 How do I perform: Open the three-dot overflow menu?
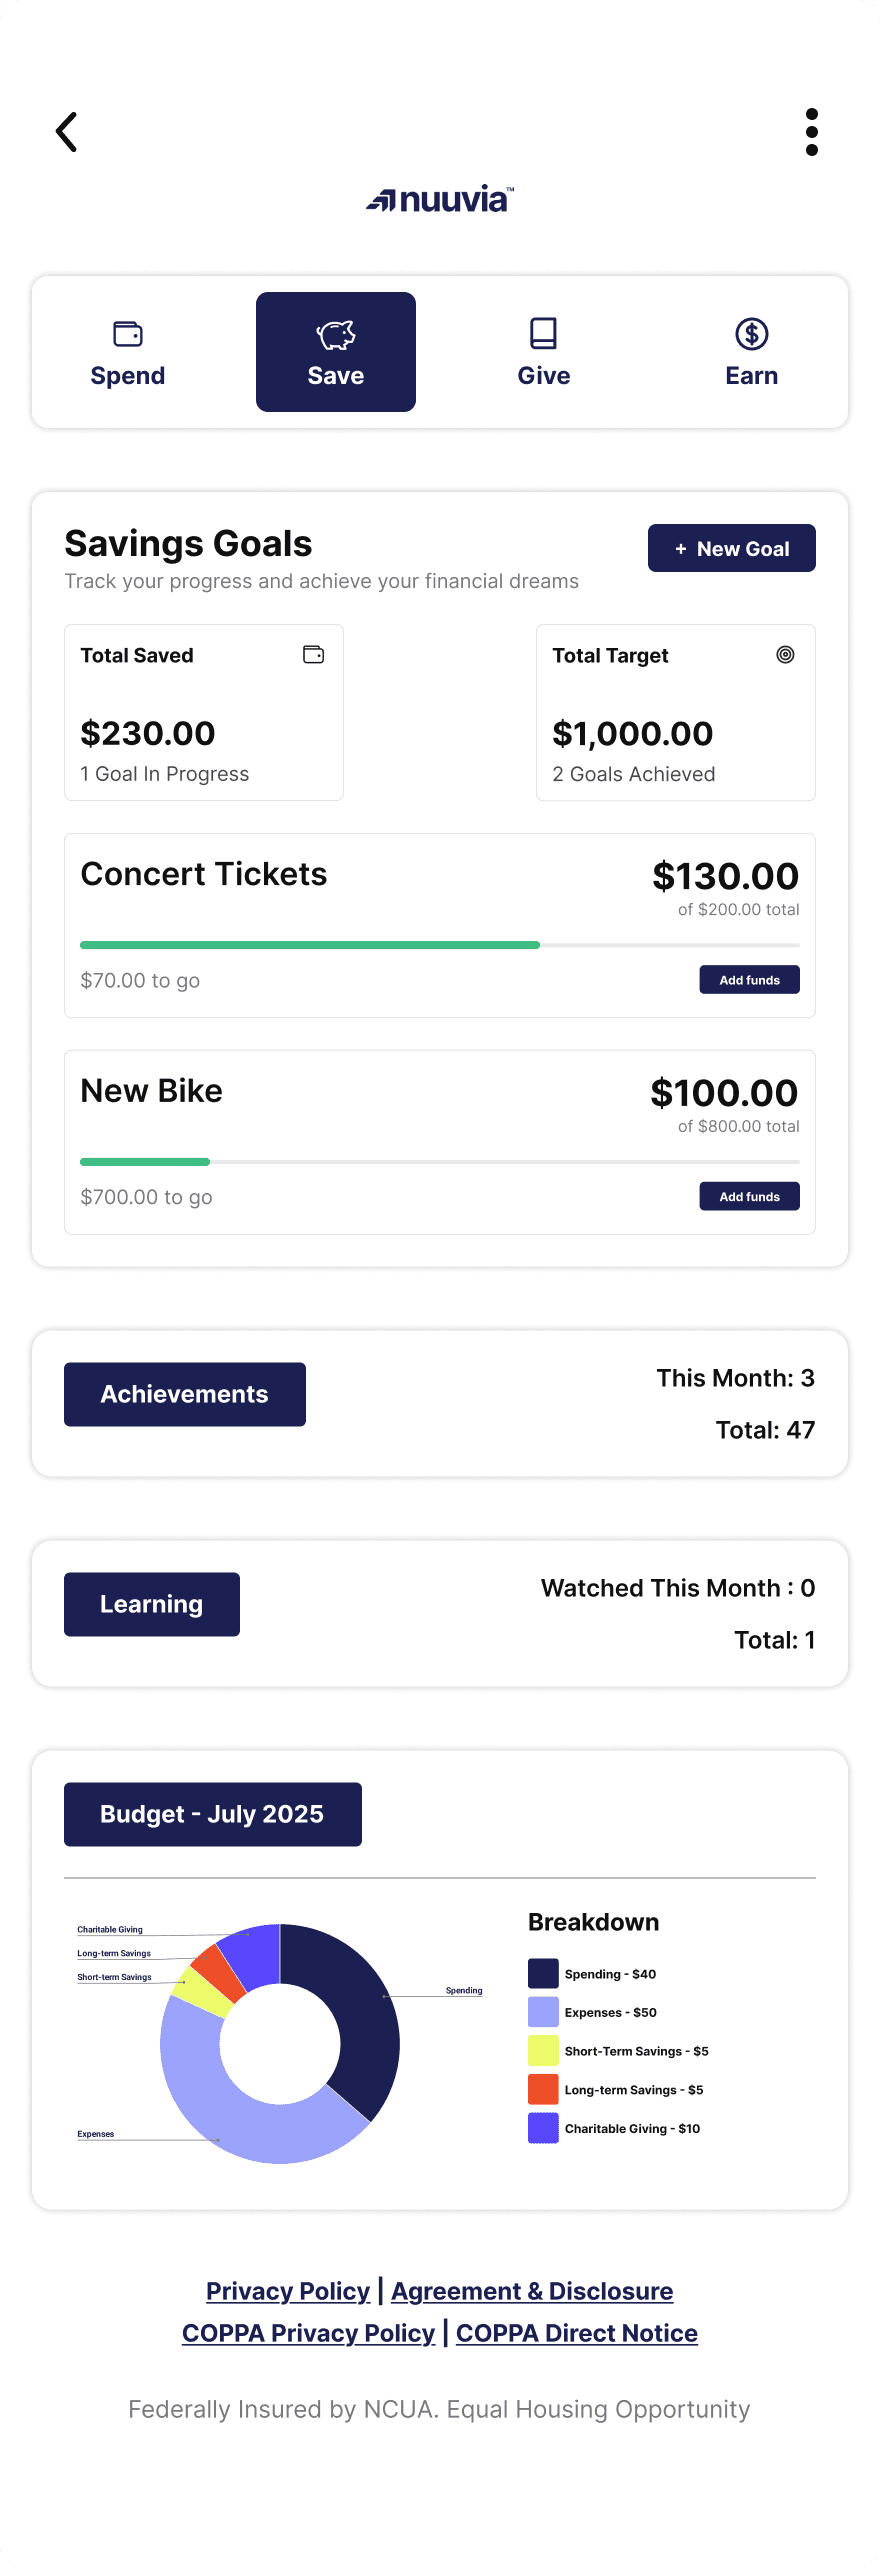tap(811, 132)
